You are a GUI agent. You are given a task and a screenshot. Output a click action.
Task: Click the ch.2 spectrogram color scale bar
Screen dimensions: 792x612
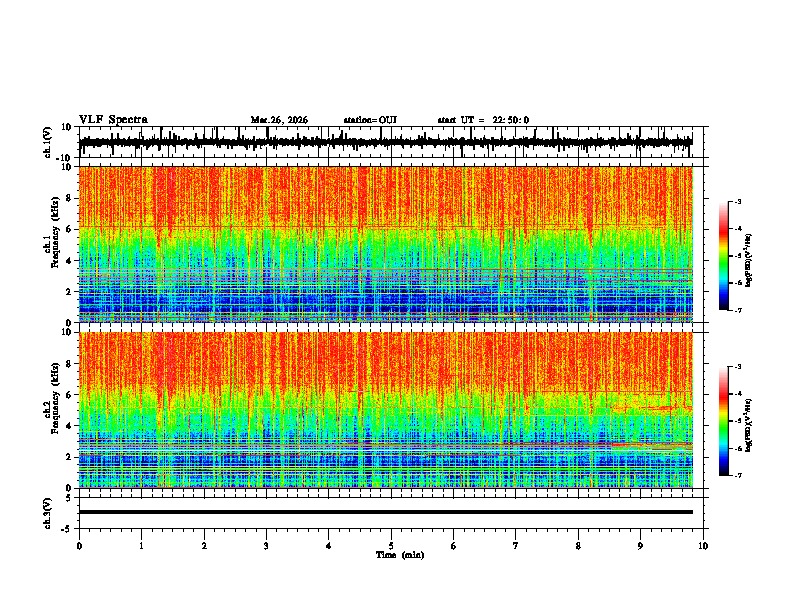(724, 421)
